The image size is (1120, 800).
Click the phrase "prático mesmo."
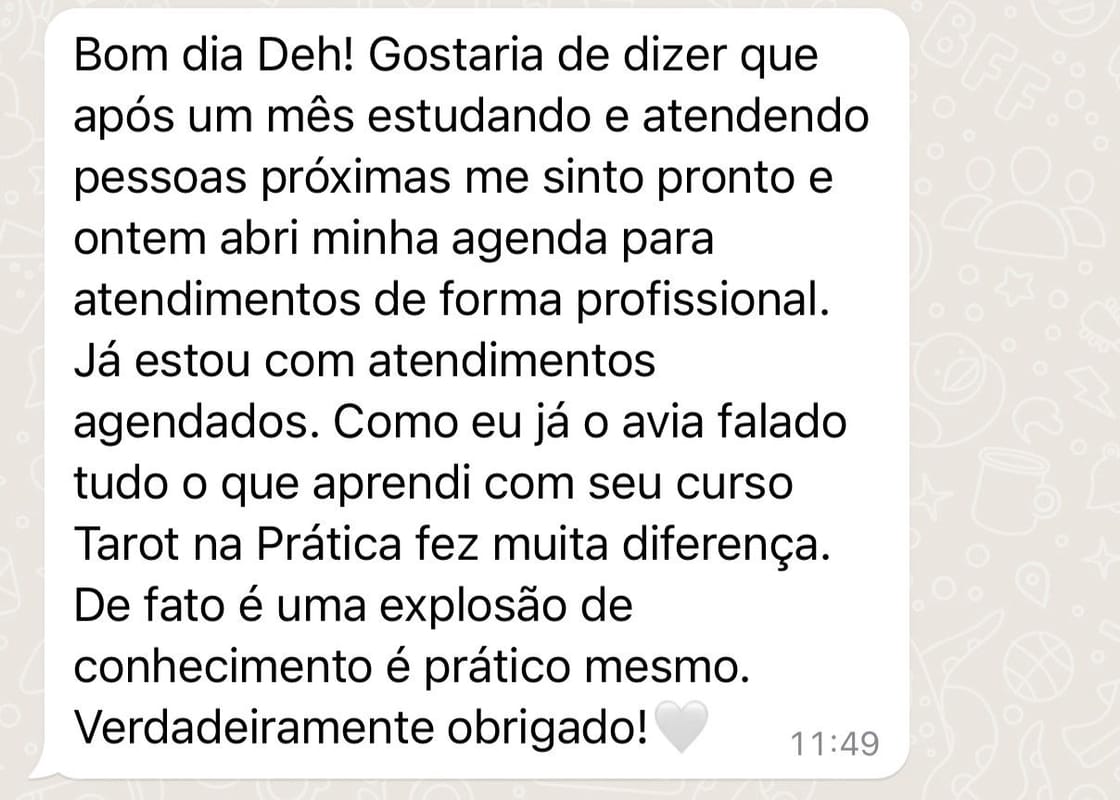587,667
